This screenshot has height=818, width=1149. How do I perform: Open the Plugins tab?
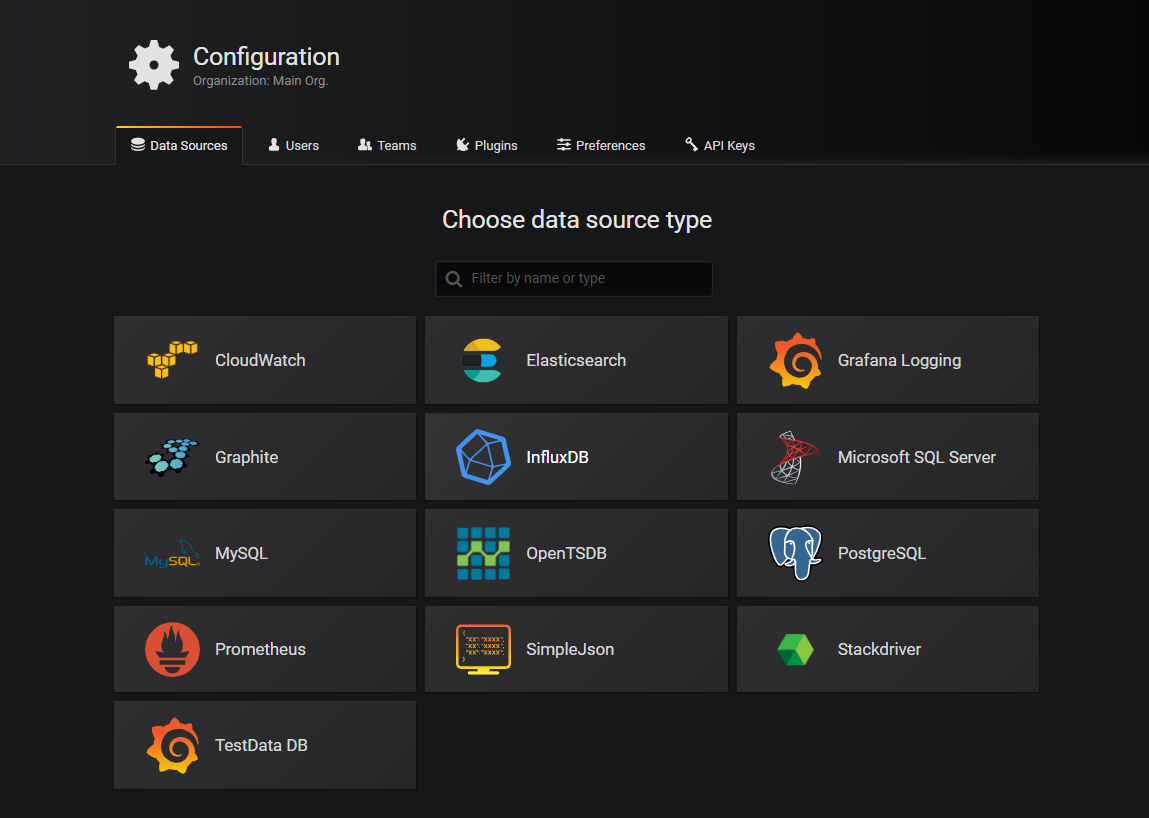[487, 145]
